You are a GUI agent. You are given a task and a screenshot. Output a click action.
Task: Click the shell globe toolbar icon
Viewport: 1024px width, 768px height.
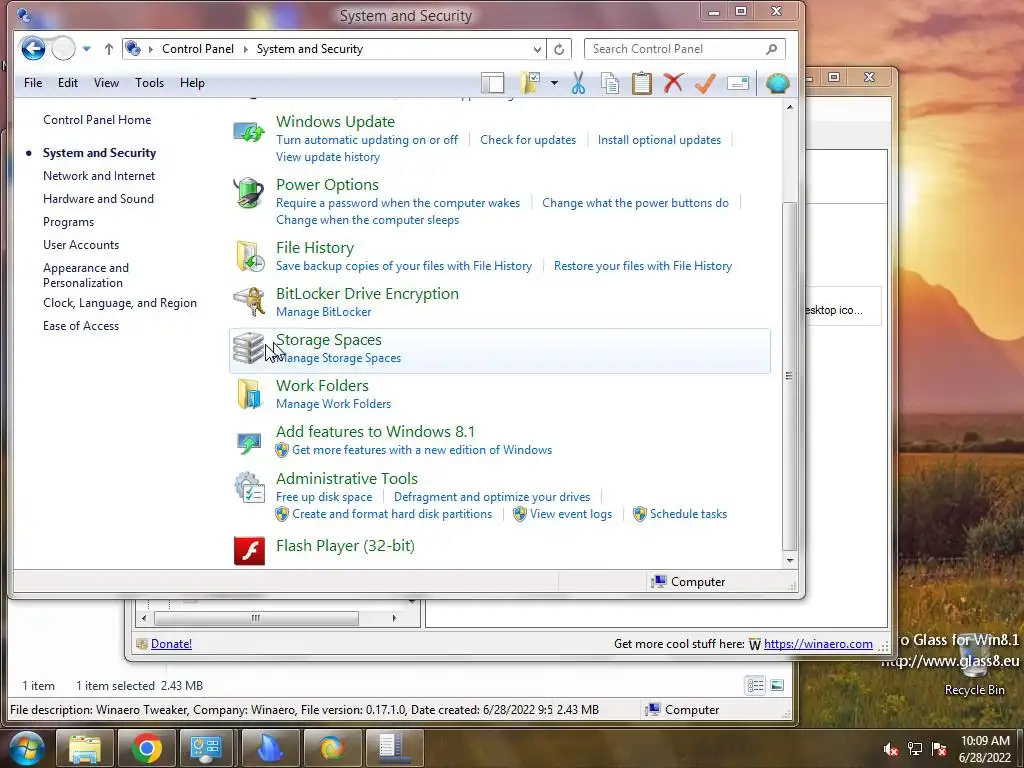pos(777,83)
